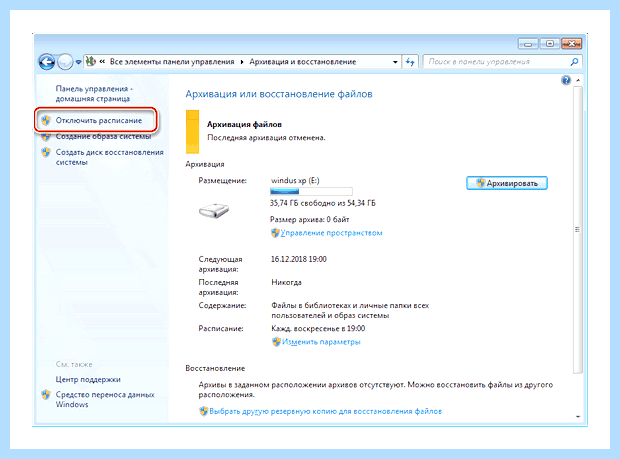The height and width of the screenshot is (459, 620).
Task: Expand breadcrumb arrow after 'Все элементы панели управления'
Action: point(242,62)
